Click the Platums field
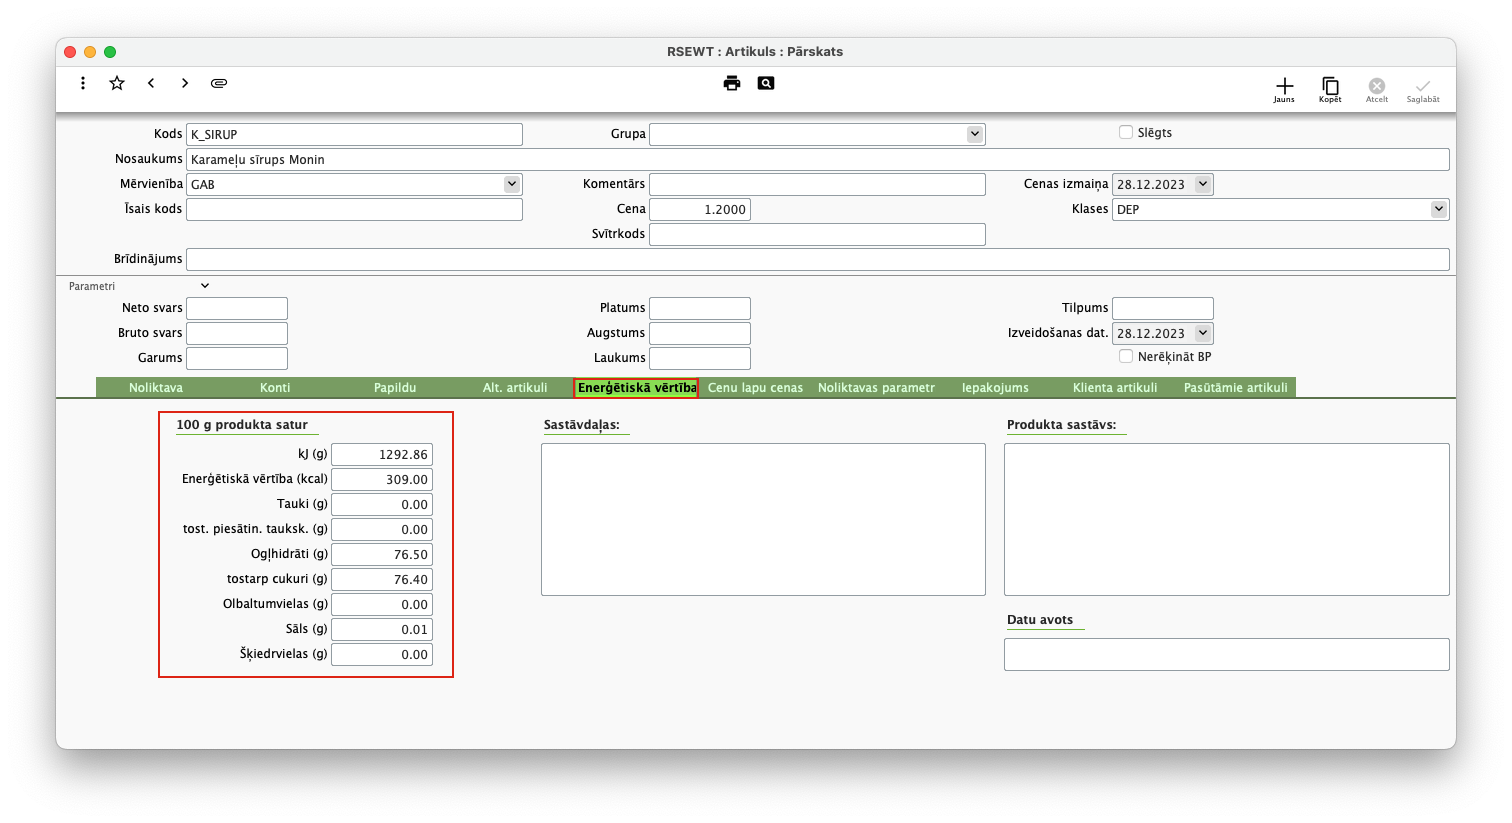This screenshot has width=1512, height=823. (700, 308)
